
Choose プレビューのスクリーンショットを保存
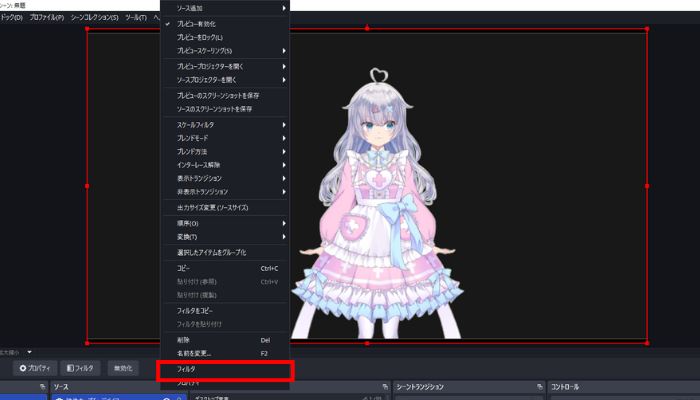tap(225, 96)
